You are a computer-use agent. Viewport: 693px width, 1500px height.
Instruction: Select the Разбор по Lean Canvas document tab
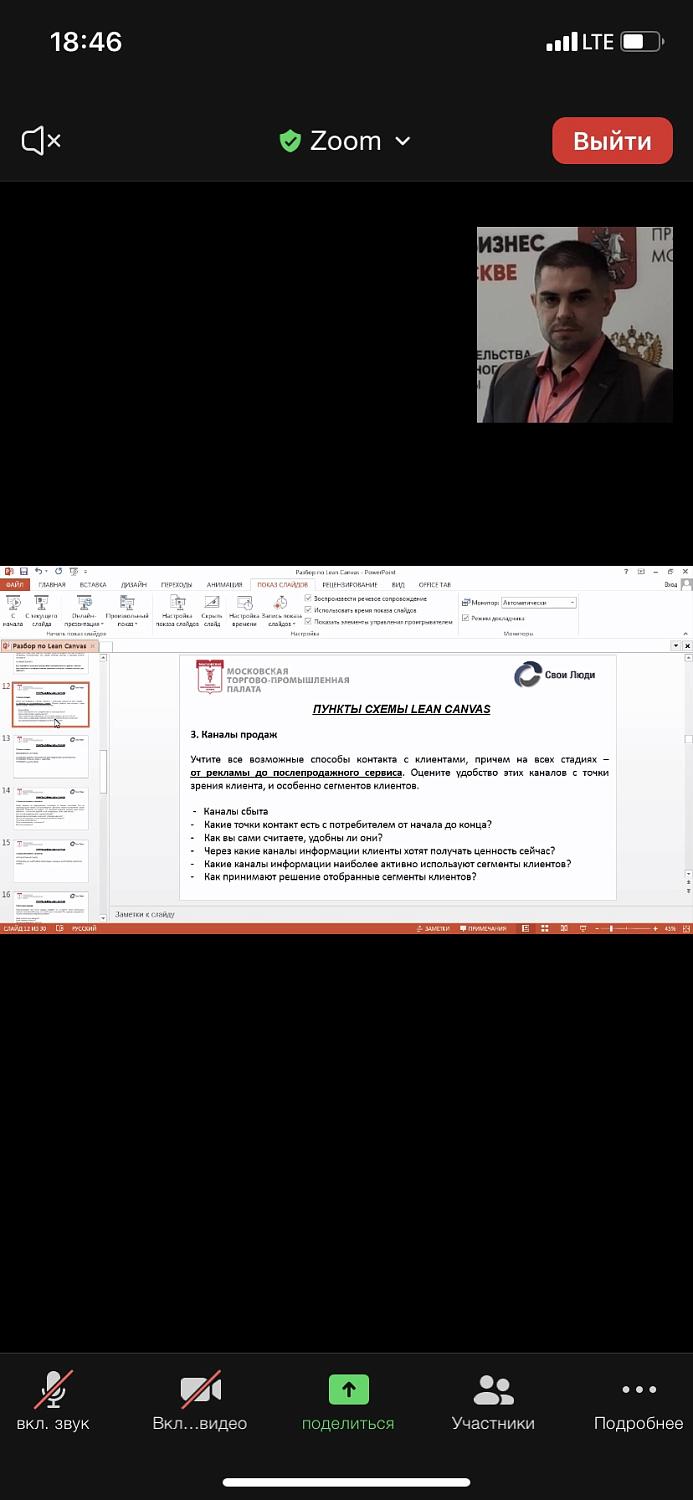tap(48, 647)
